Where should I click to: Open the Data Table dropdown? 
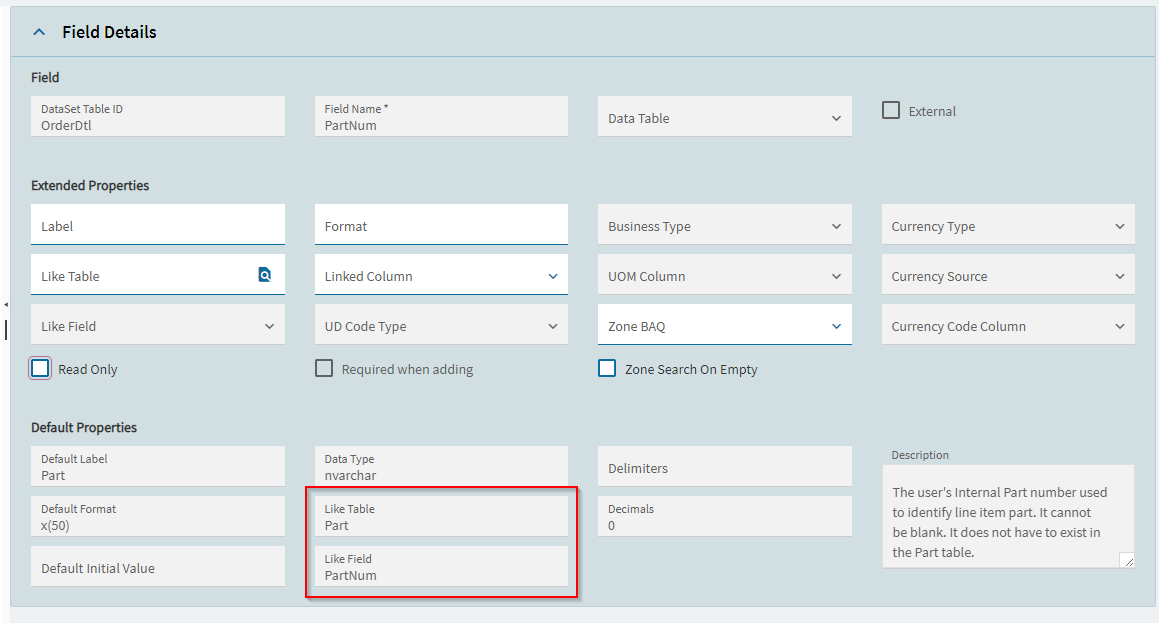click(724, 117)
